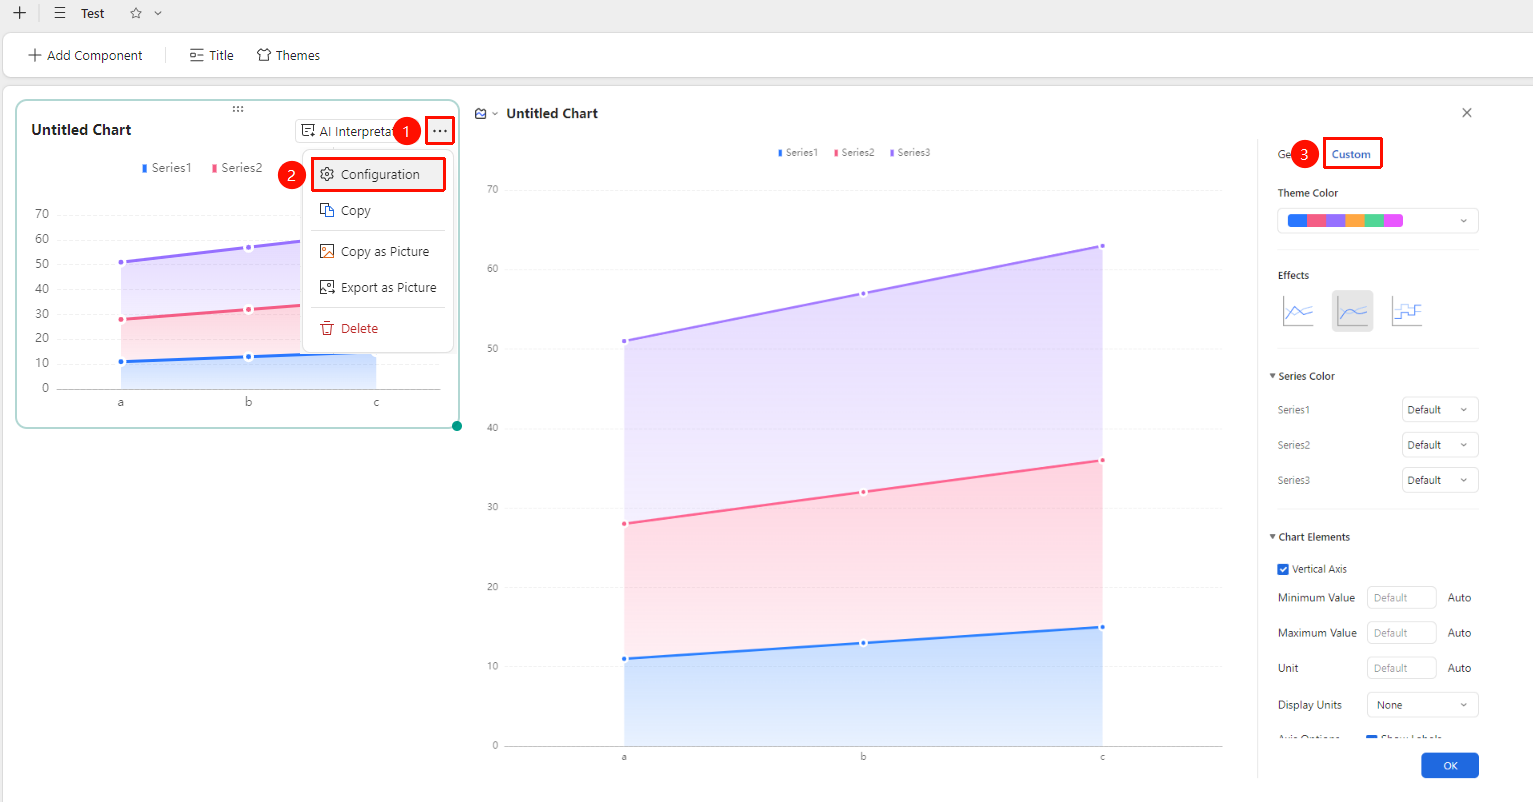This screenshot has width=1533, height=802.
Task: Click Auto beside Minimum Value
Action: [x=1459, y=598]
